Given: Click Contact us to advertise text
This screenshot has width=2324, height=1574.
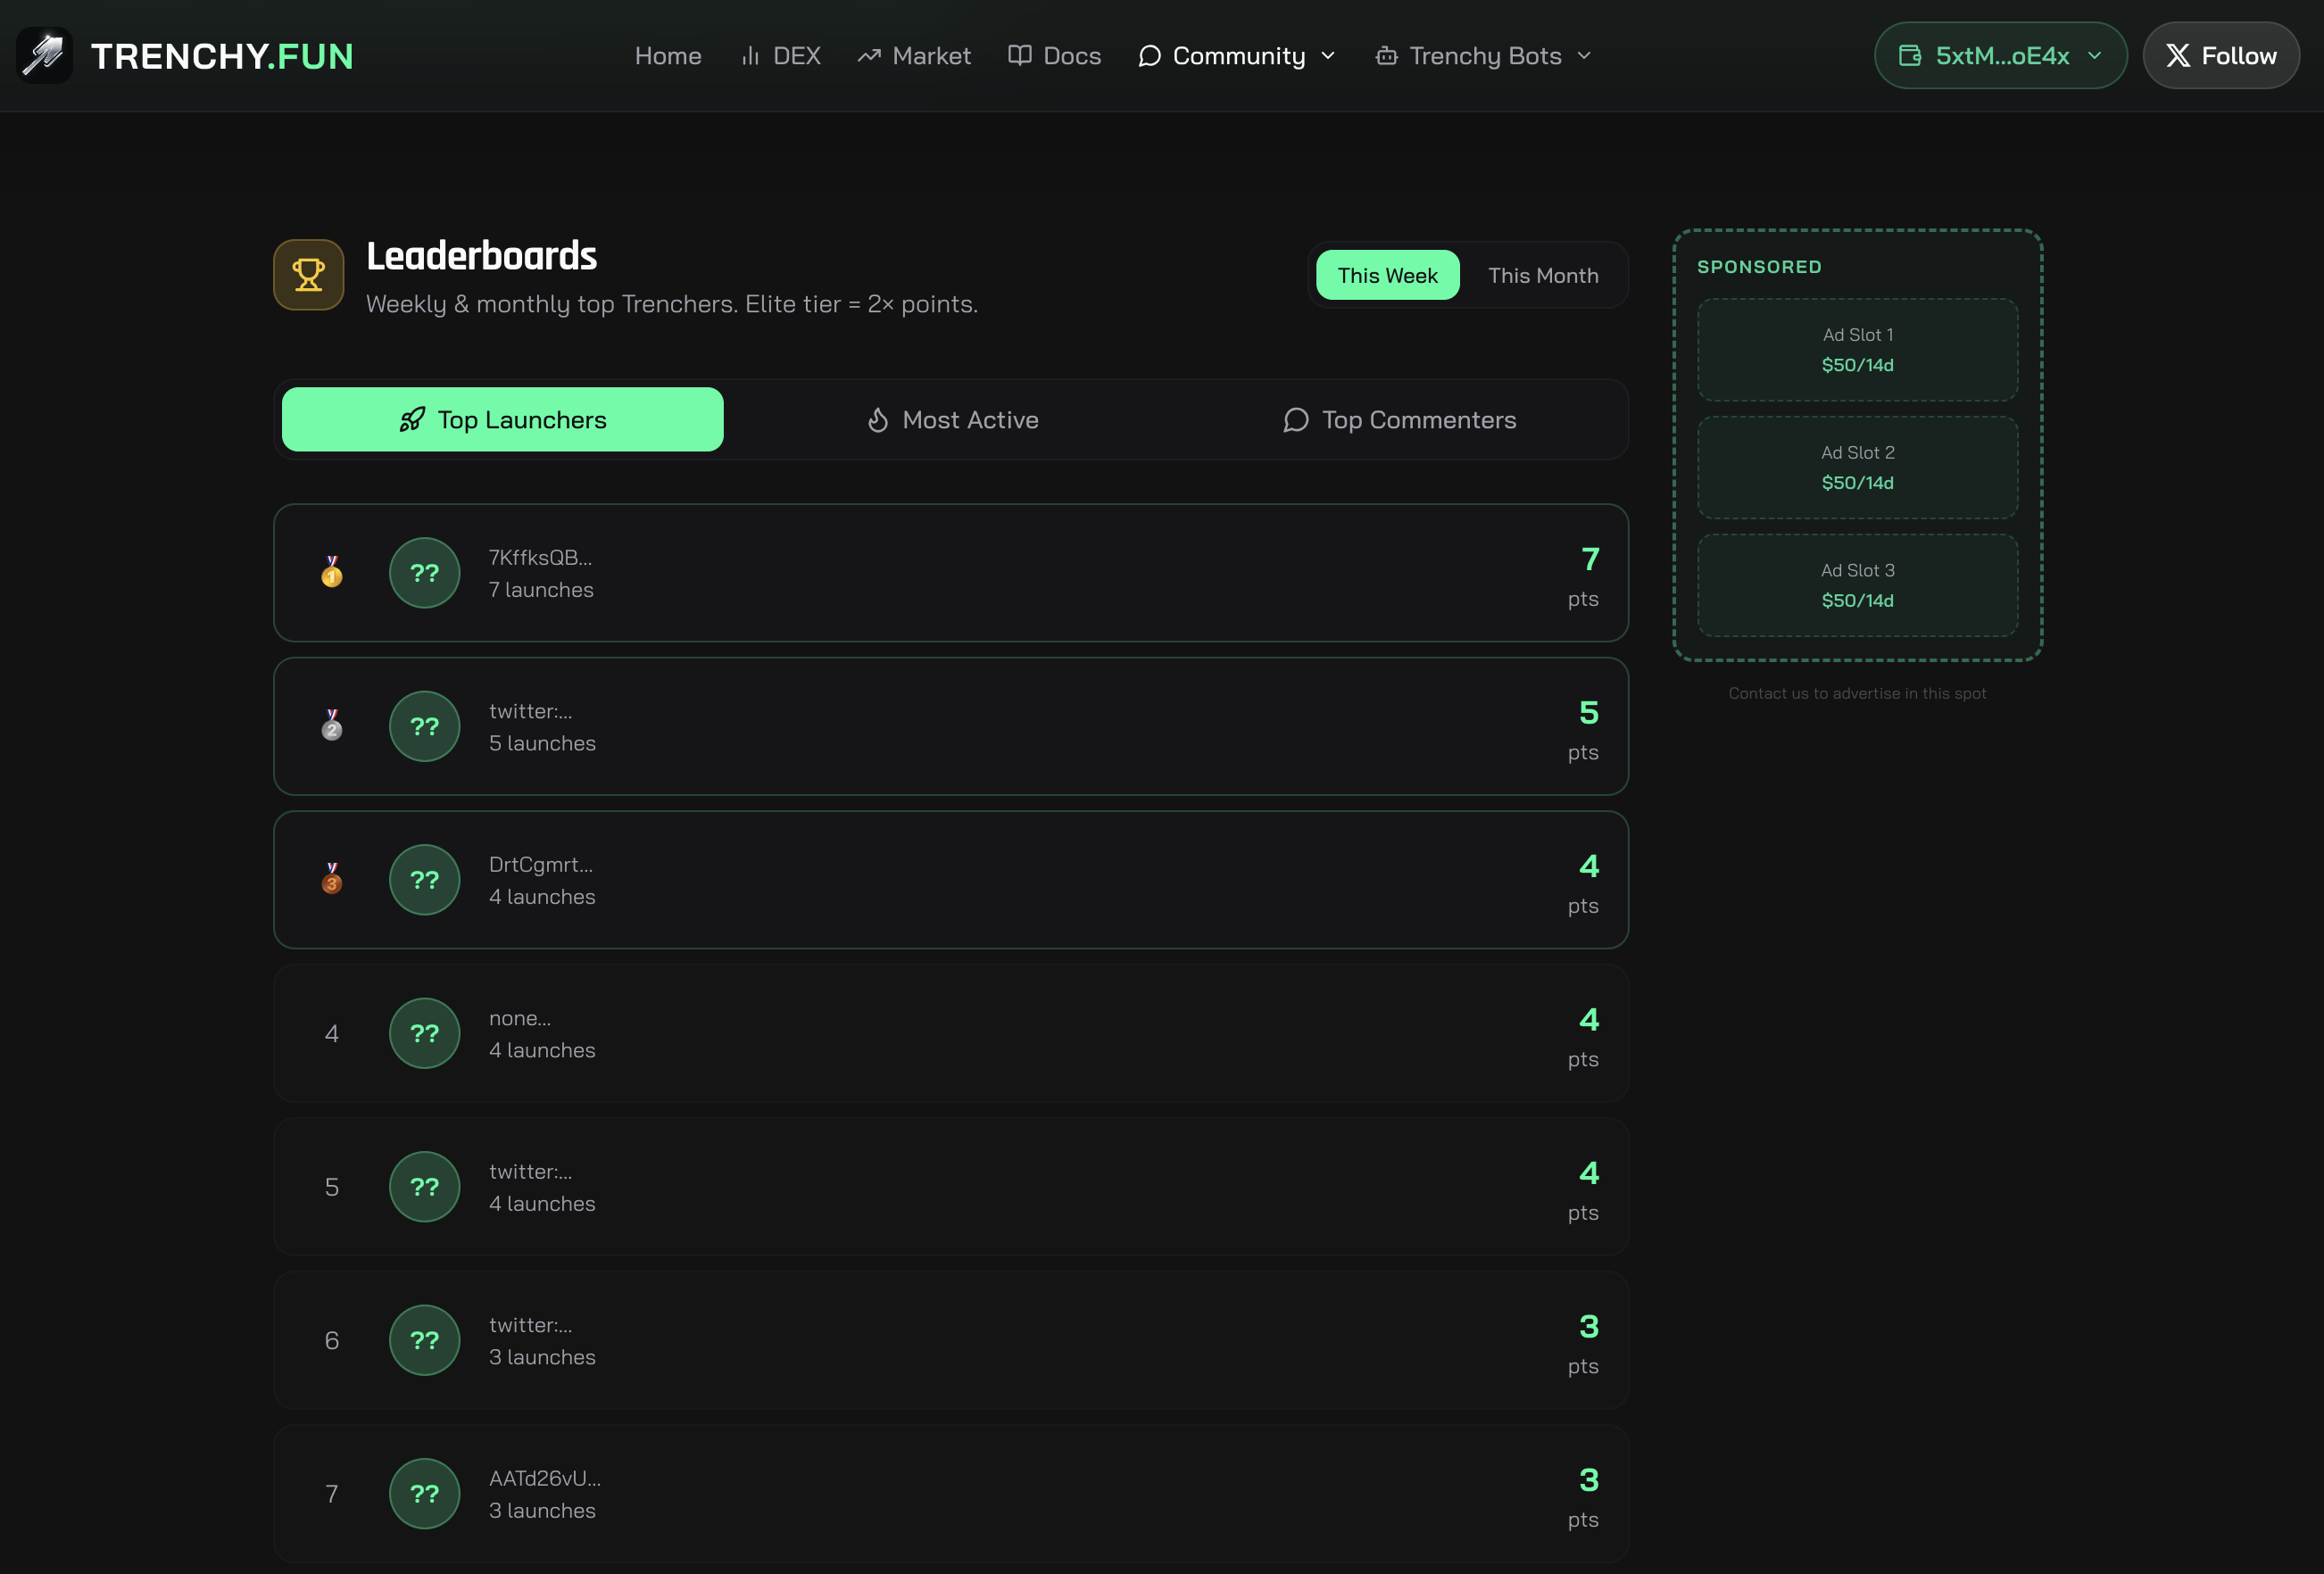Looking at the screenshot, I should tap(1858, 693).
